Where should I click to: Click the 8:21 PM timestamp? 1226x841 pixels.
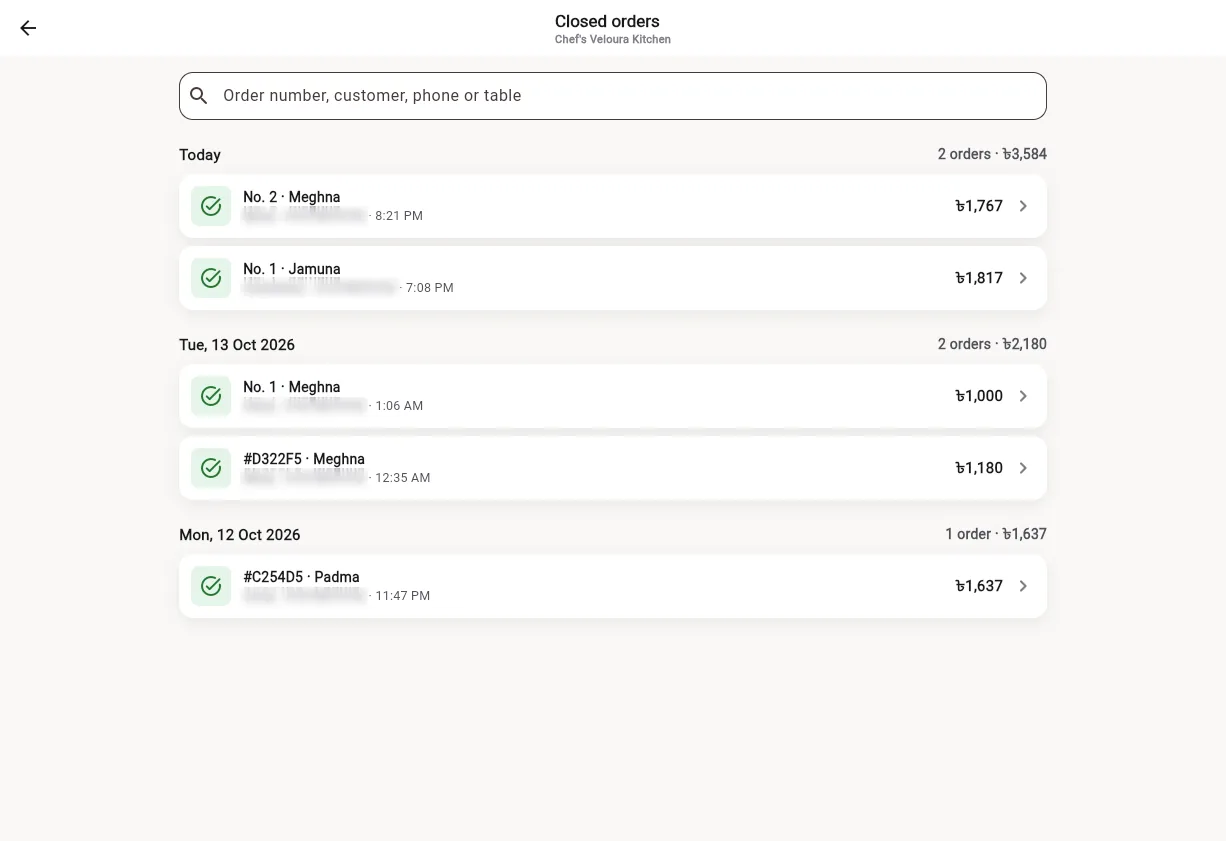399,216
